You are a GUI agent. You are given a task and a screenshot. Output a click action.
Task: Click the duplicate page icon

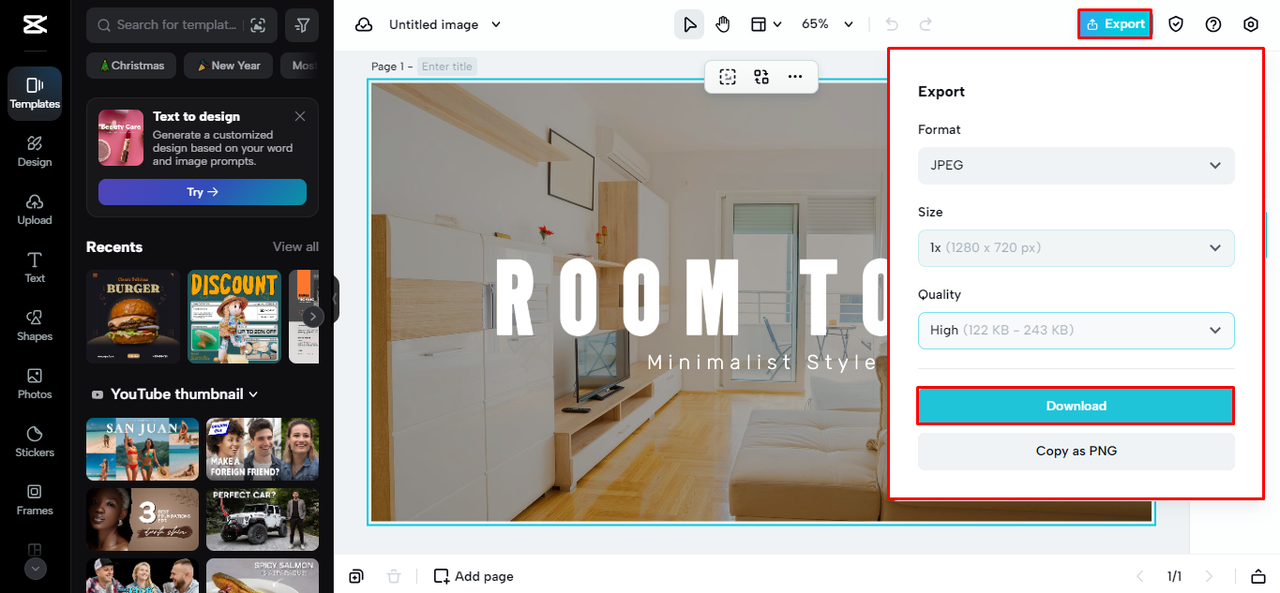pyautogui.click(x=356, y=576)
